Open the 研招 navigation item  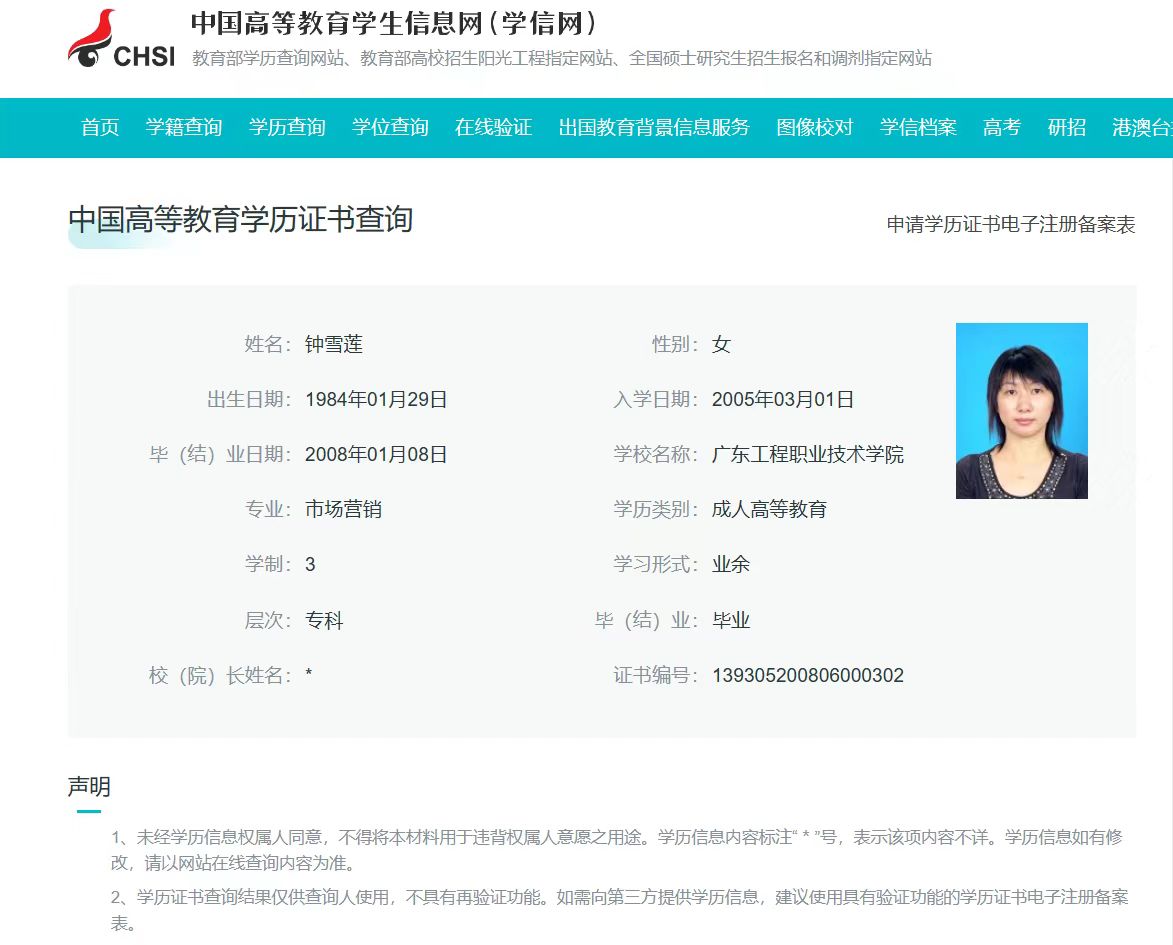point(1067,127)
